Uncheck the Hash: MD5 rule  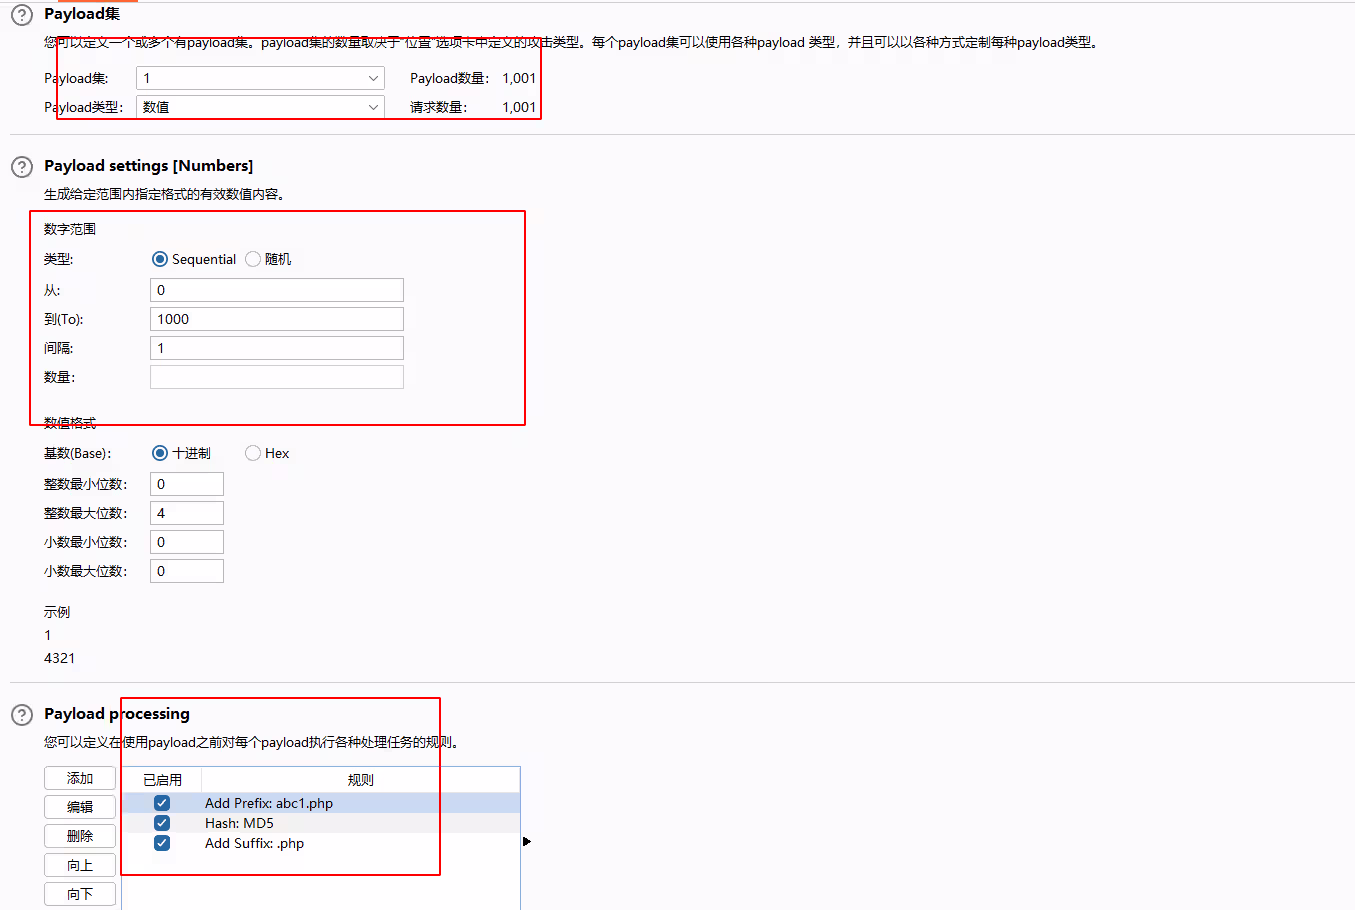click(x=162, y=823)
